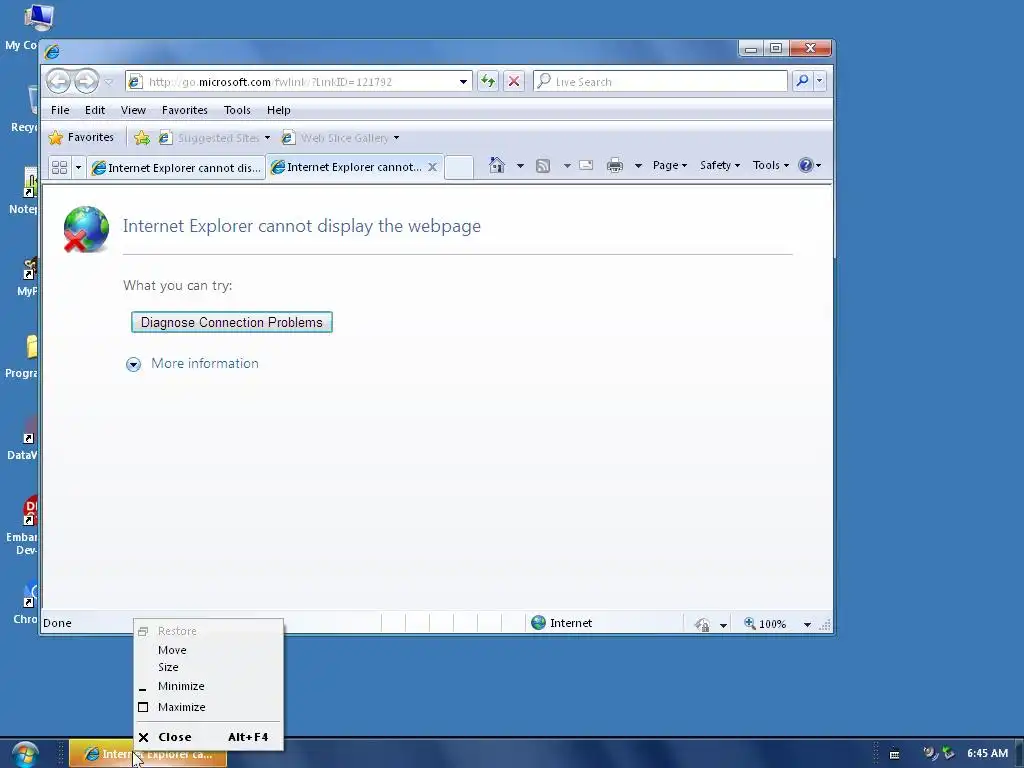Click the Help question mark icon
Screen dimensions: 1024x768
[806, 165]
